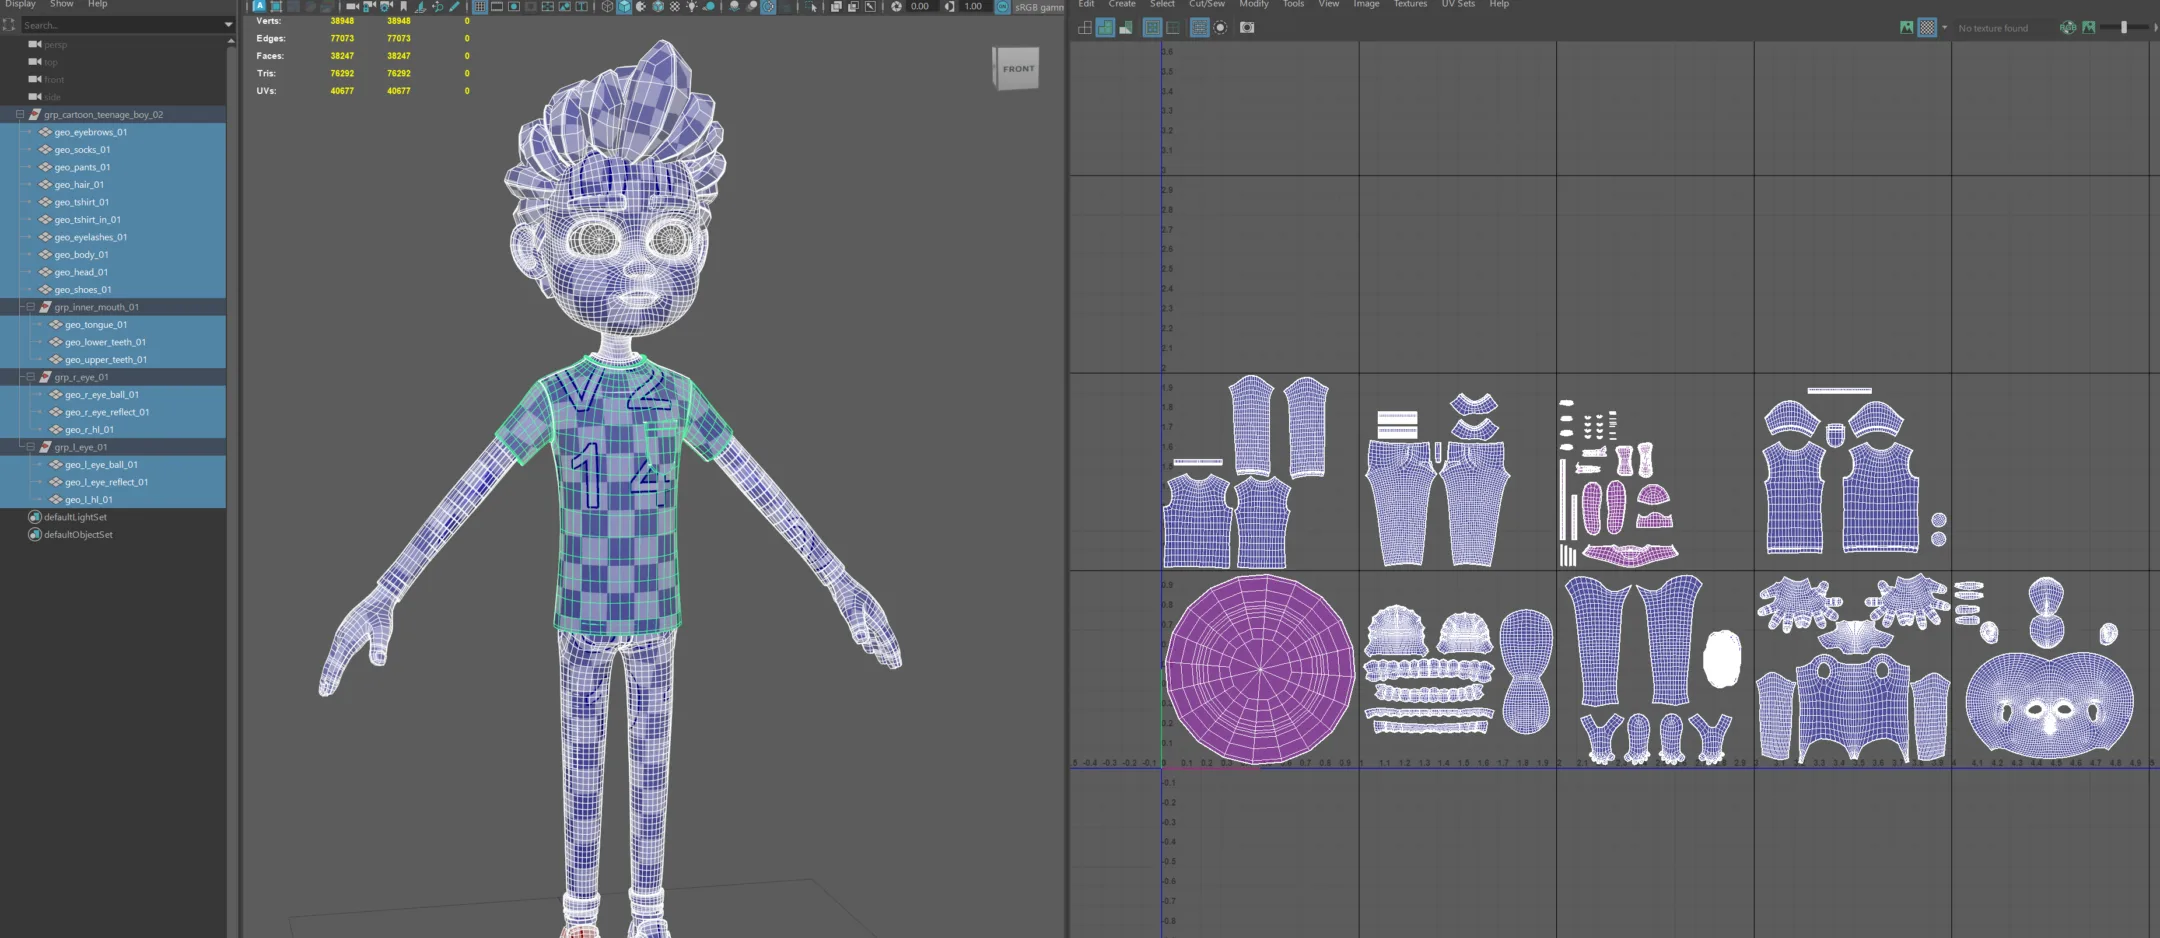Click the UV snapshot camera icon
The height and width of the screenshot is (938, 2160).
1247,28
